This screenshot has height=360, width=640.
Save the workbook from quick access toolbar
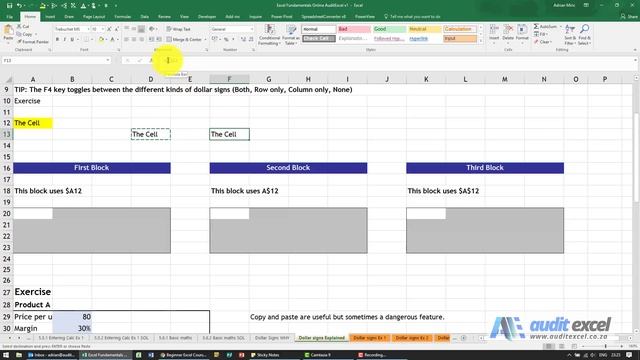pyautogui.click(x=9, y=5)
